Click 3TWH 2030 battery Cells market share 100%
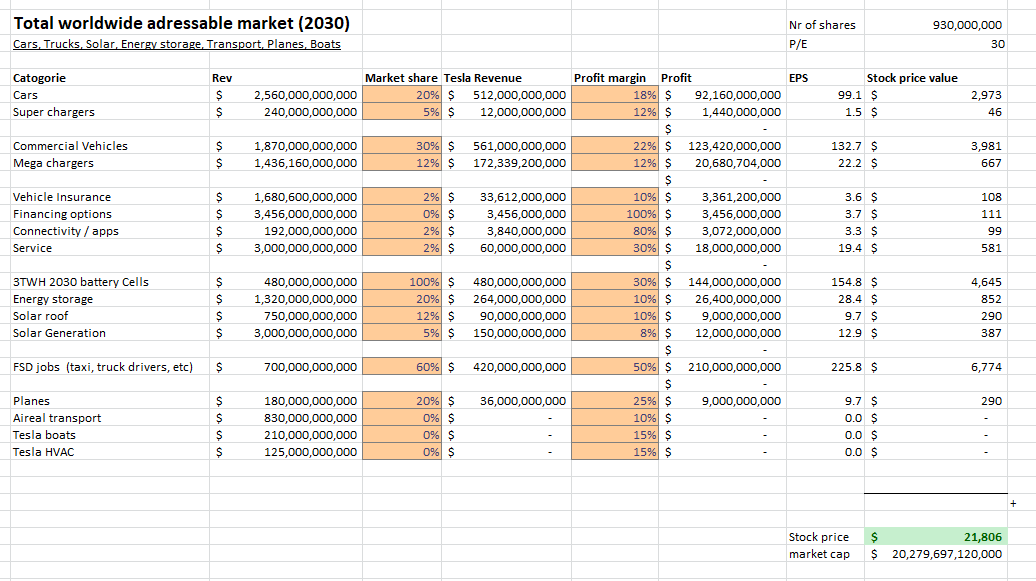The height and width of the screenshot is (581, 1036). [402, 282]
